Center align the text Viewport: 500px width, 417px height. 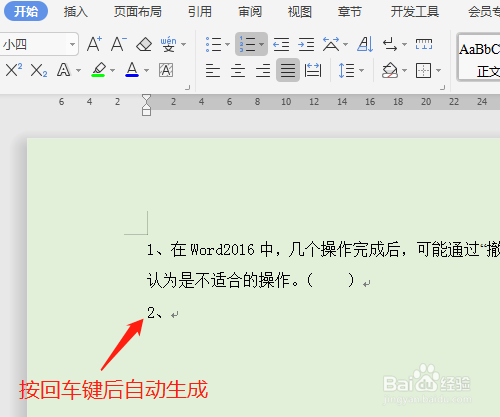coord(238,70)
